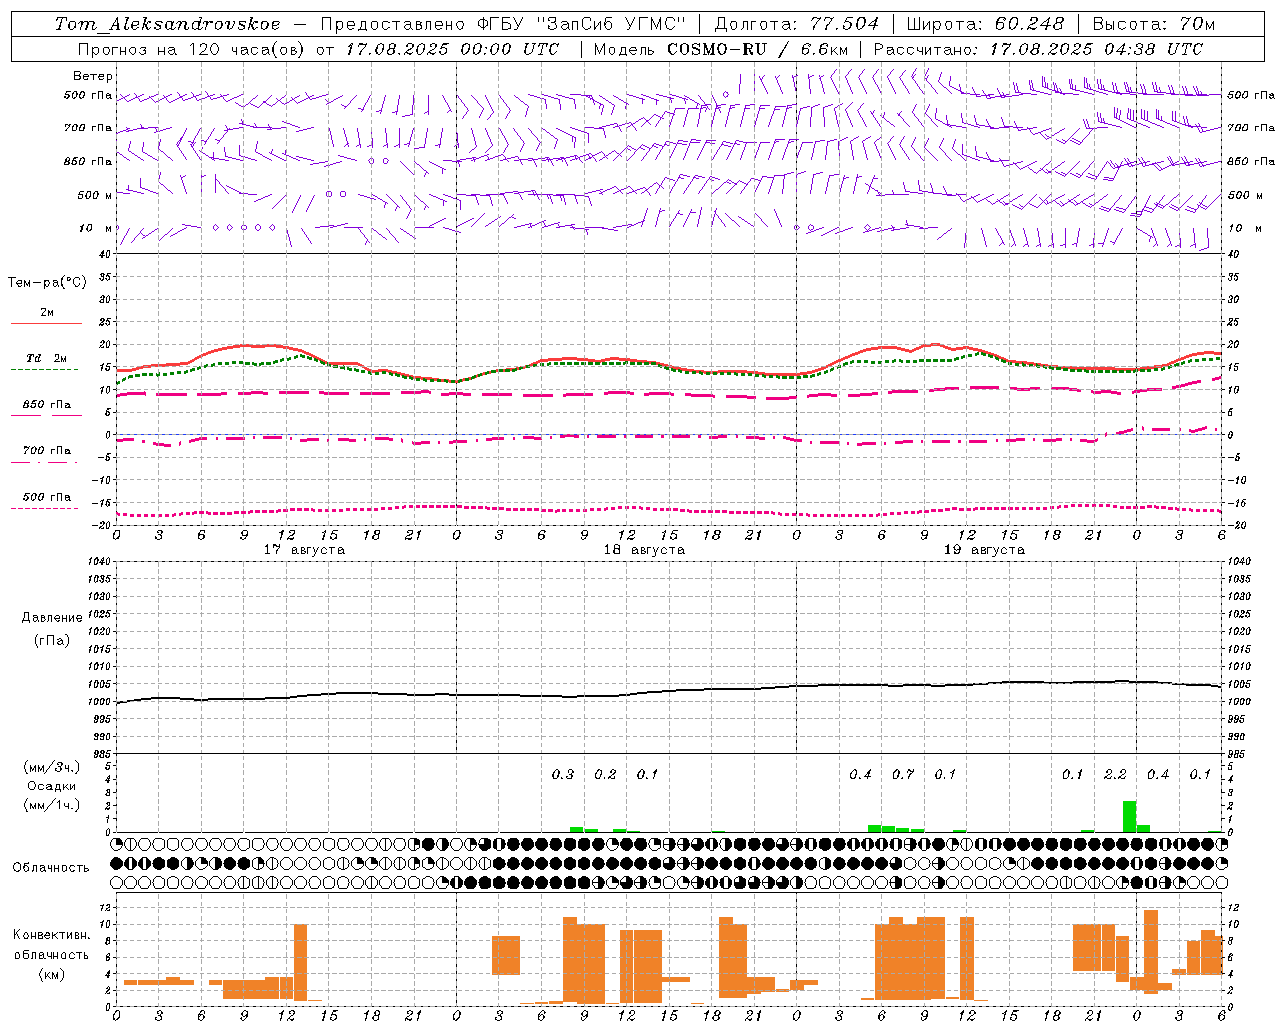Click the (мм/3ч.) unit label
Screen dimensions: 1280x1024
52,767
